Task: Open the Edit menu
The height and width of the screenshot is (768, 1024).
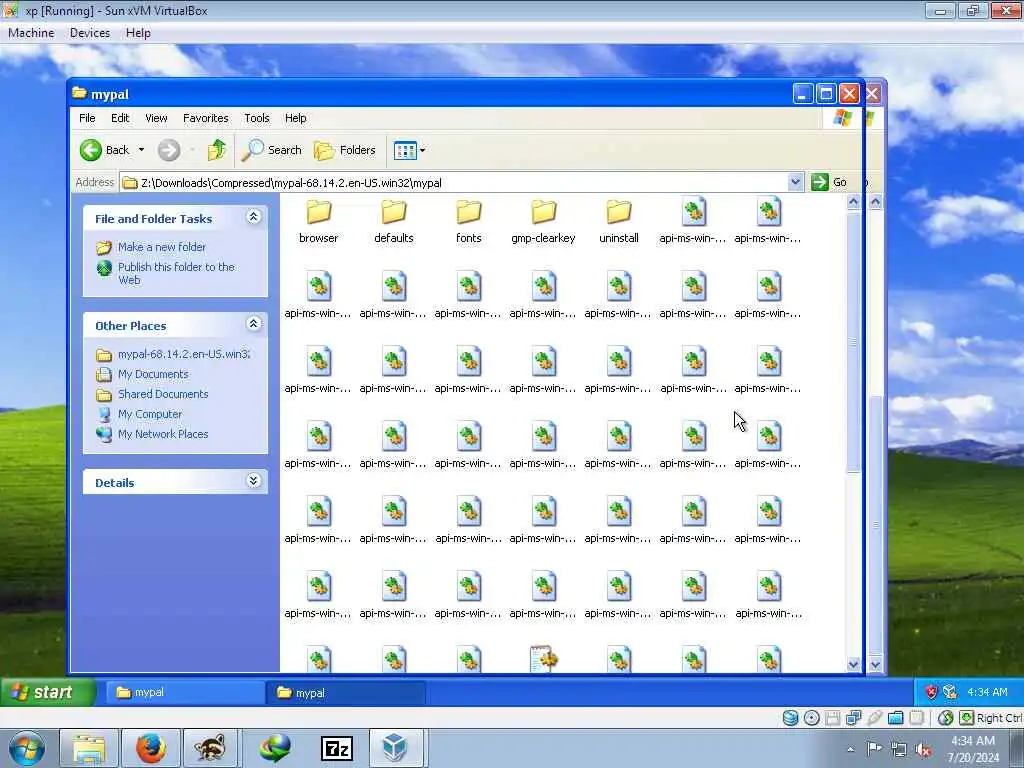Action: pyautogui.click(x=120, y=118)
